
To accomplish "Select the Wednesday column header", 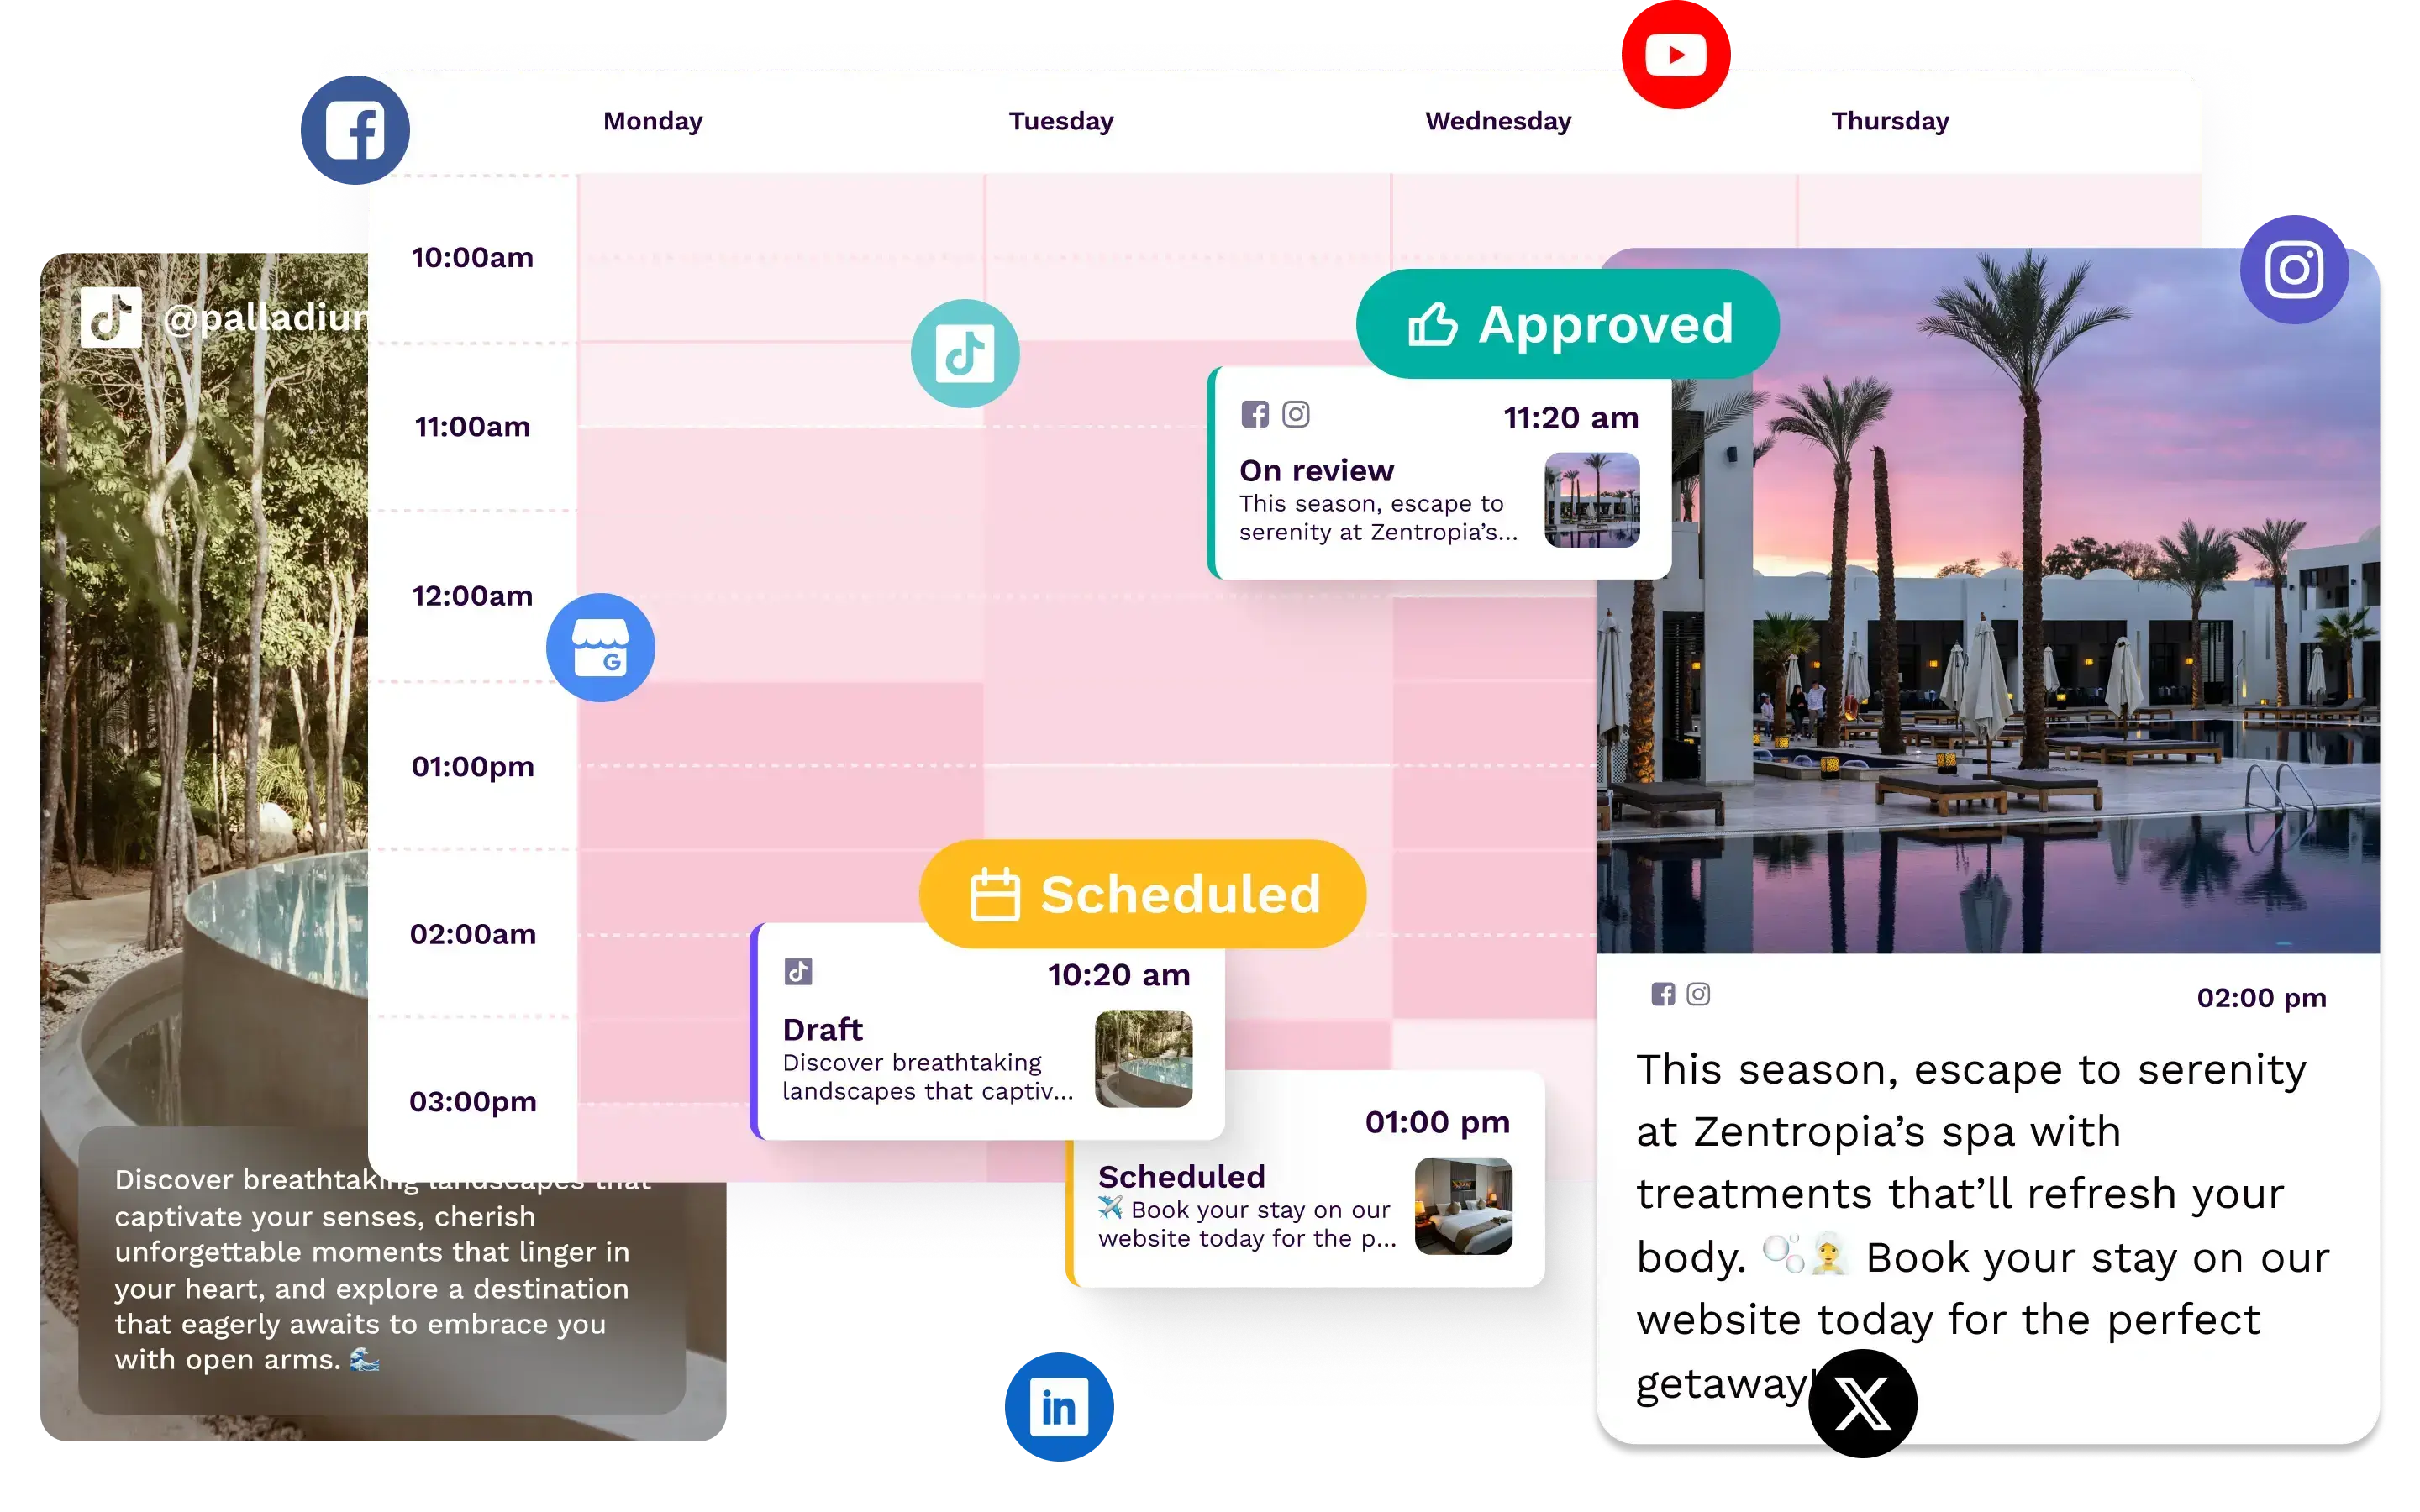I will tap(1498, 121).
